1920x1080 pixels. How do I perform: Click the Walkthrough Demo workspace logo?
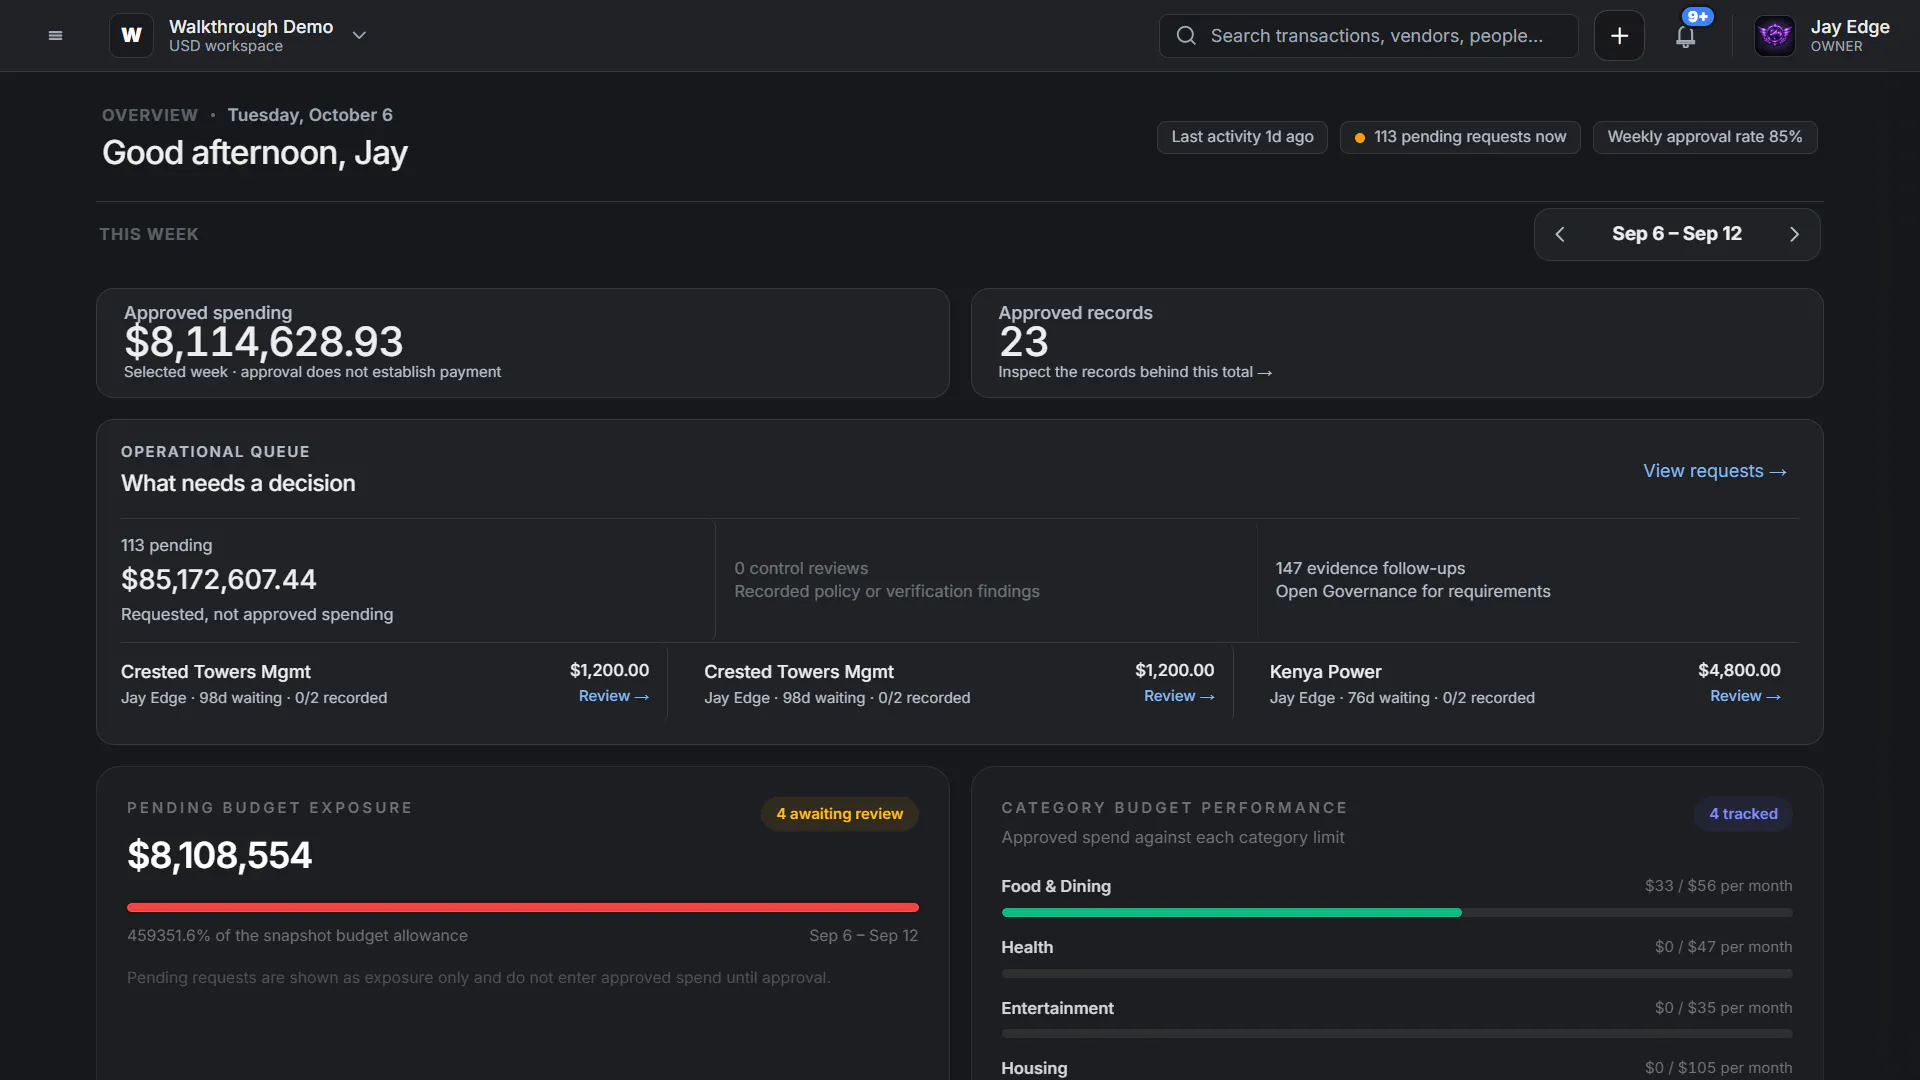[x=131, y=36]
